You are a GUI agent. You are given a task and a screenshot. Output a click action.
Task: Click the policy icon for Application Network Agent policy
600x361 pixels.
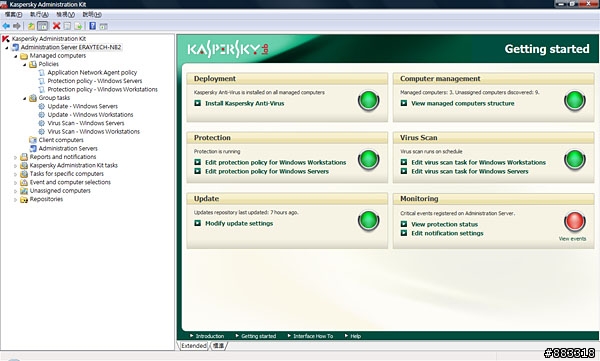click(42, 73)
